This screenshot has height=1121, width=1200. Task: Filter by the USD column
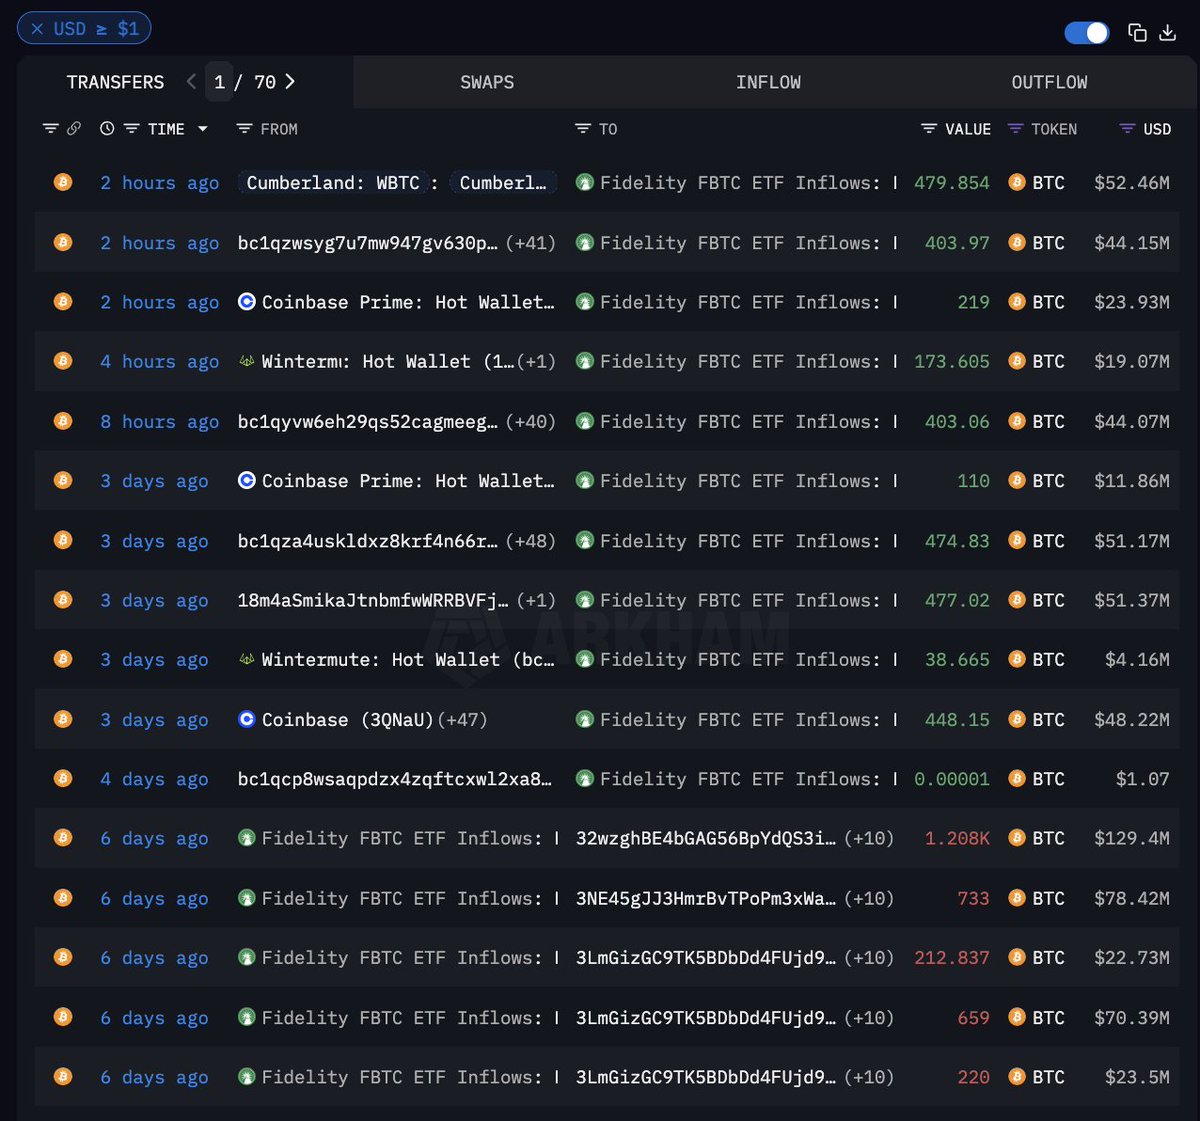pos(1127,129)
